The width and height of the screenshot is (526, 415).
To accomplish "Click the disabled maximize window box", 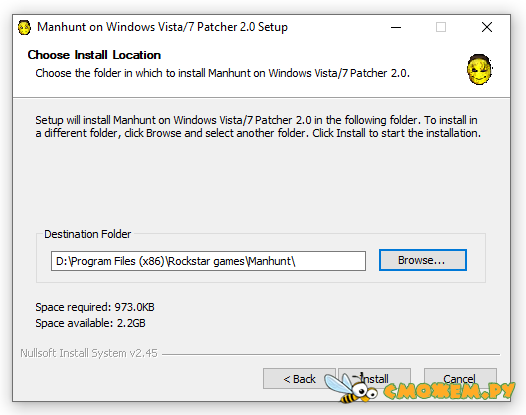I will pos(441,27).
